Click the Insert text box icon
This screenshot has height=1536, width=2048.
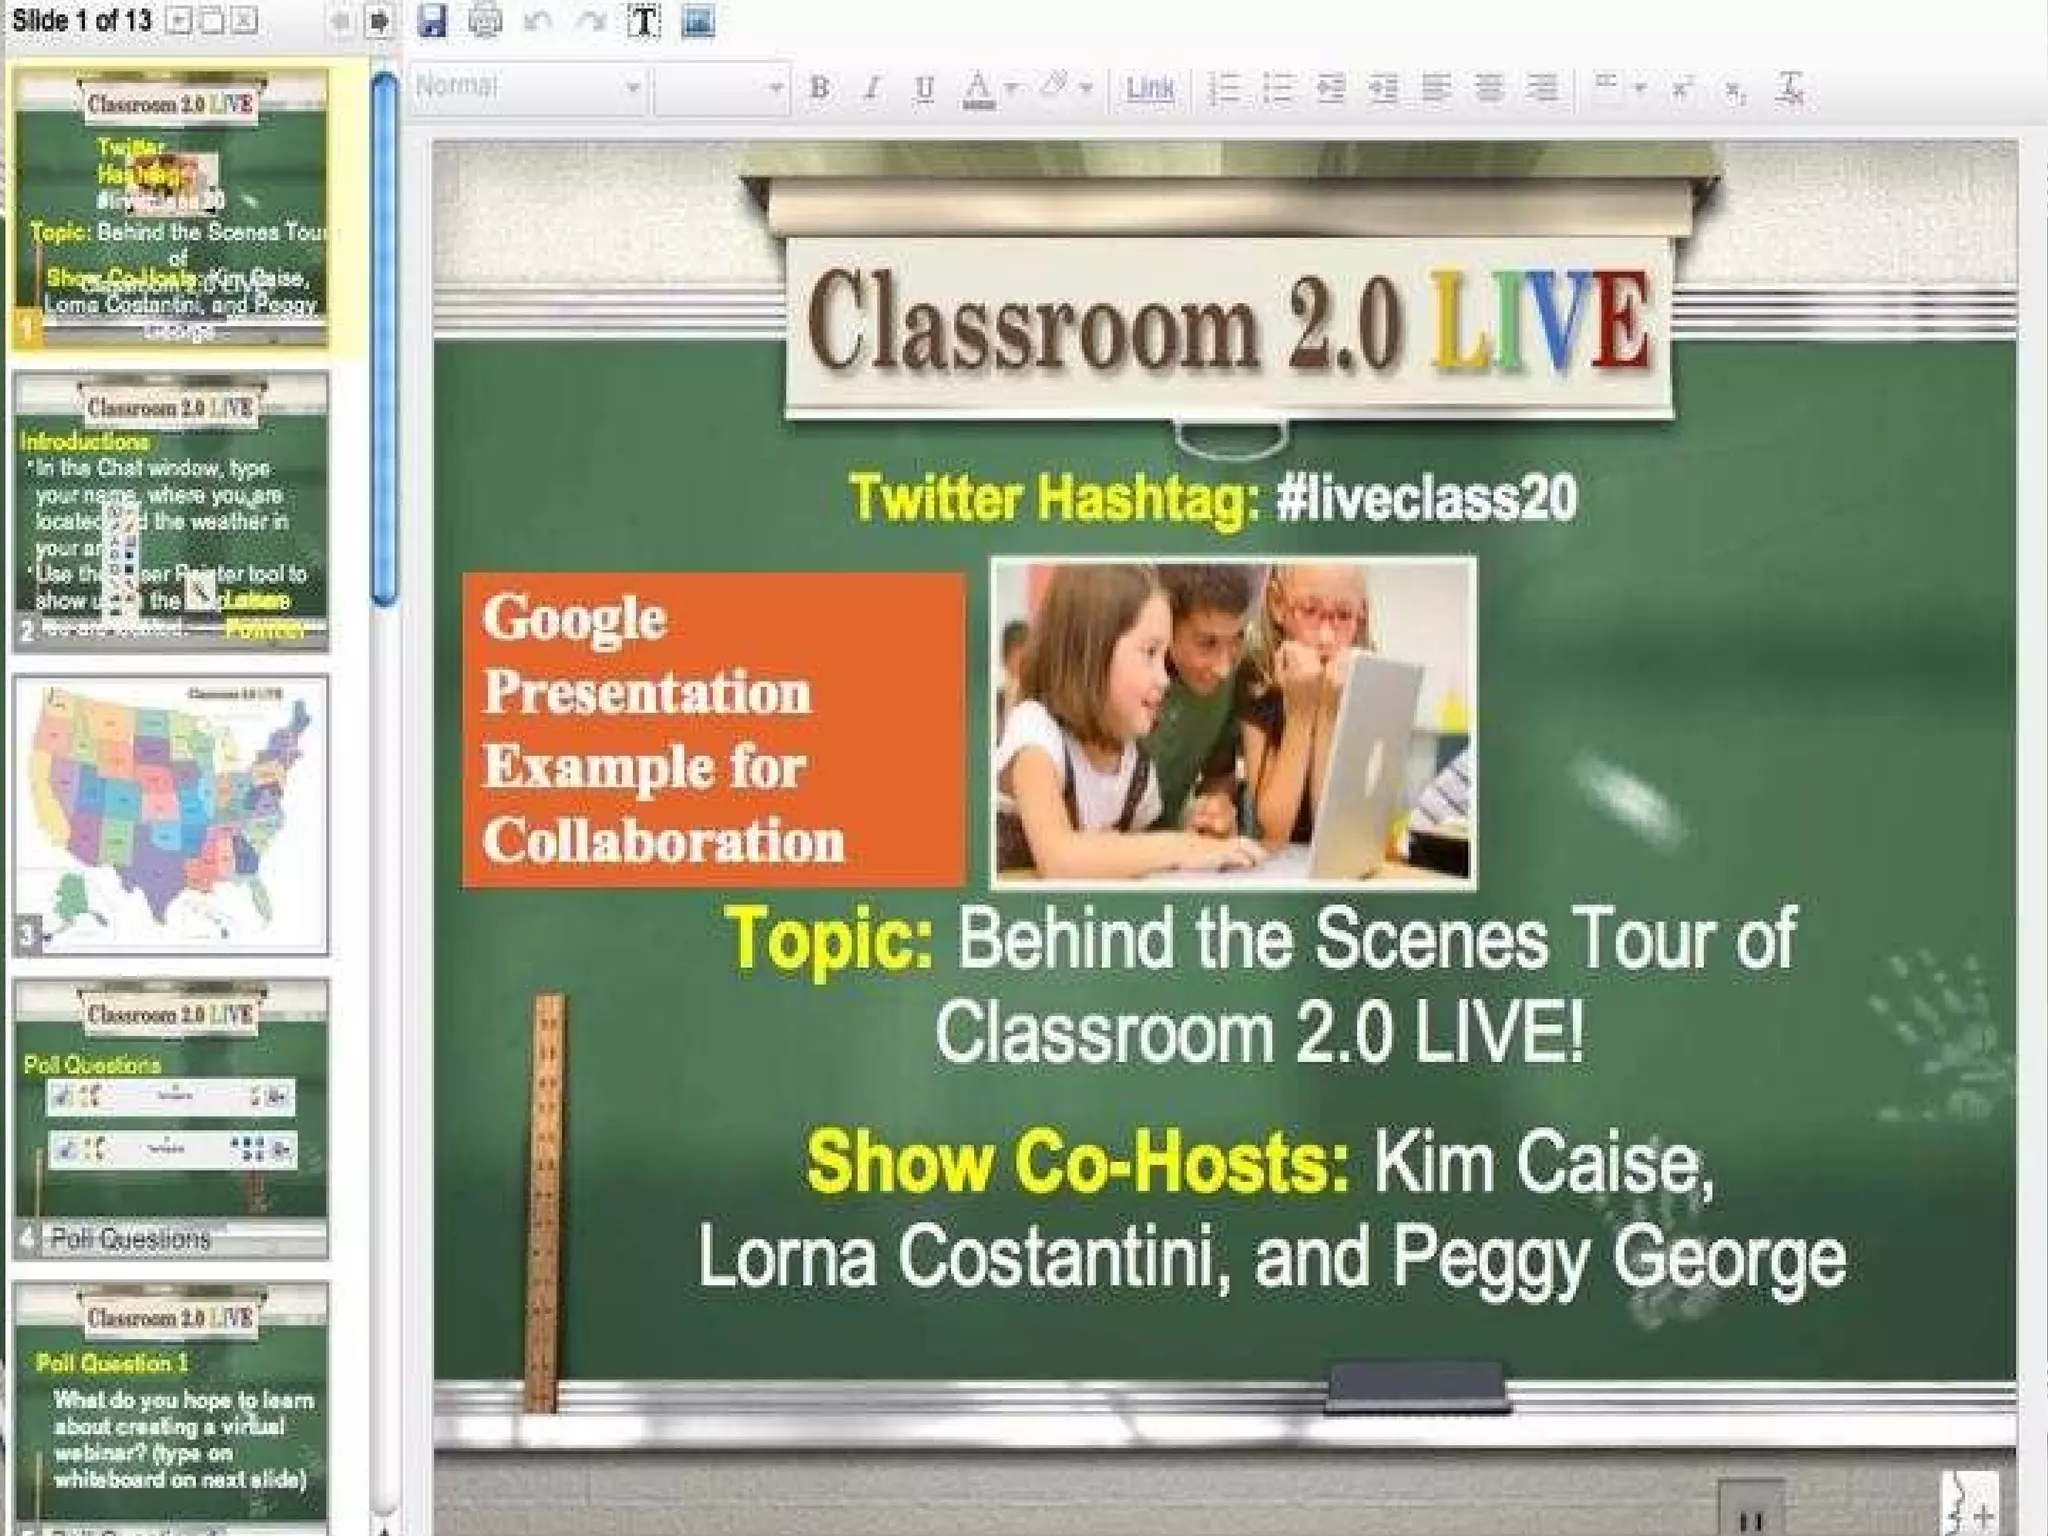point(644,21)
